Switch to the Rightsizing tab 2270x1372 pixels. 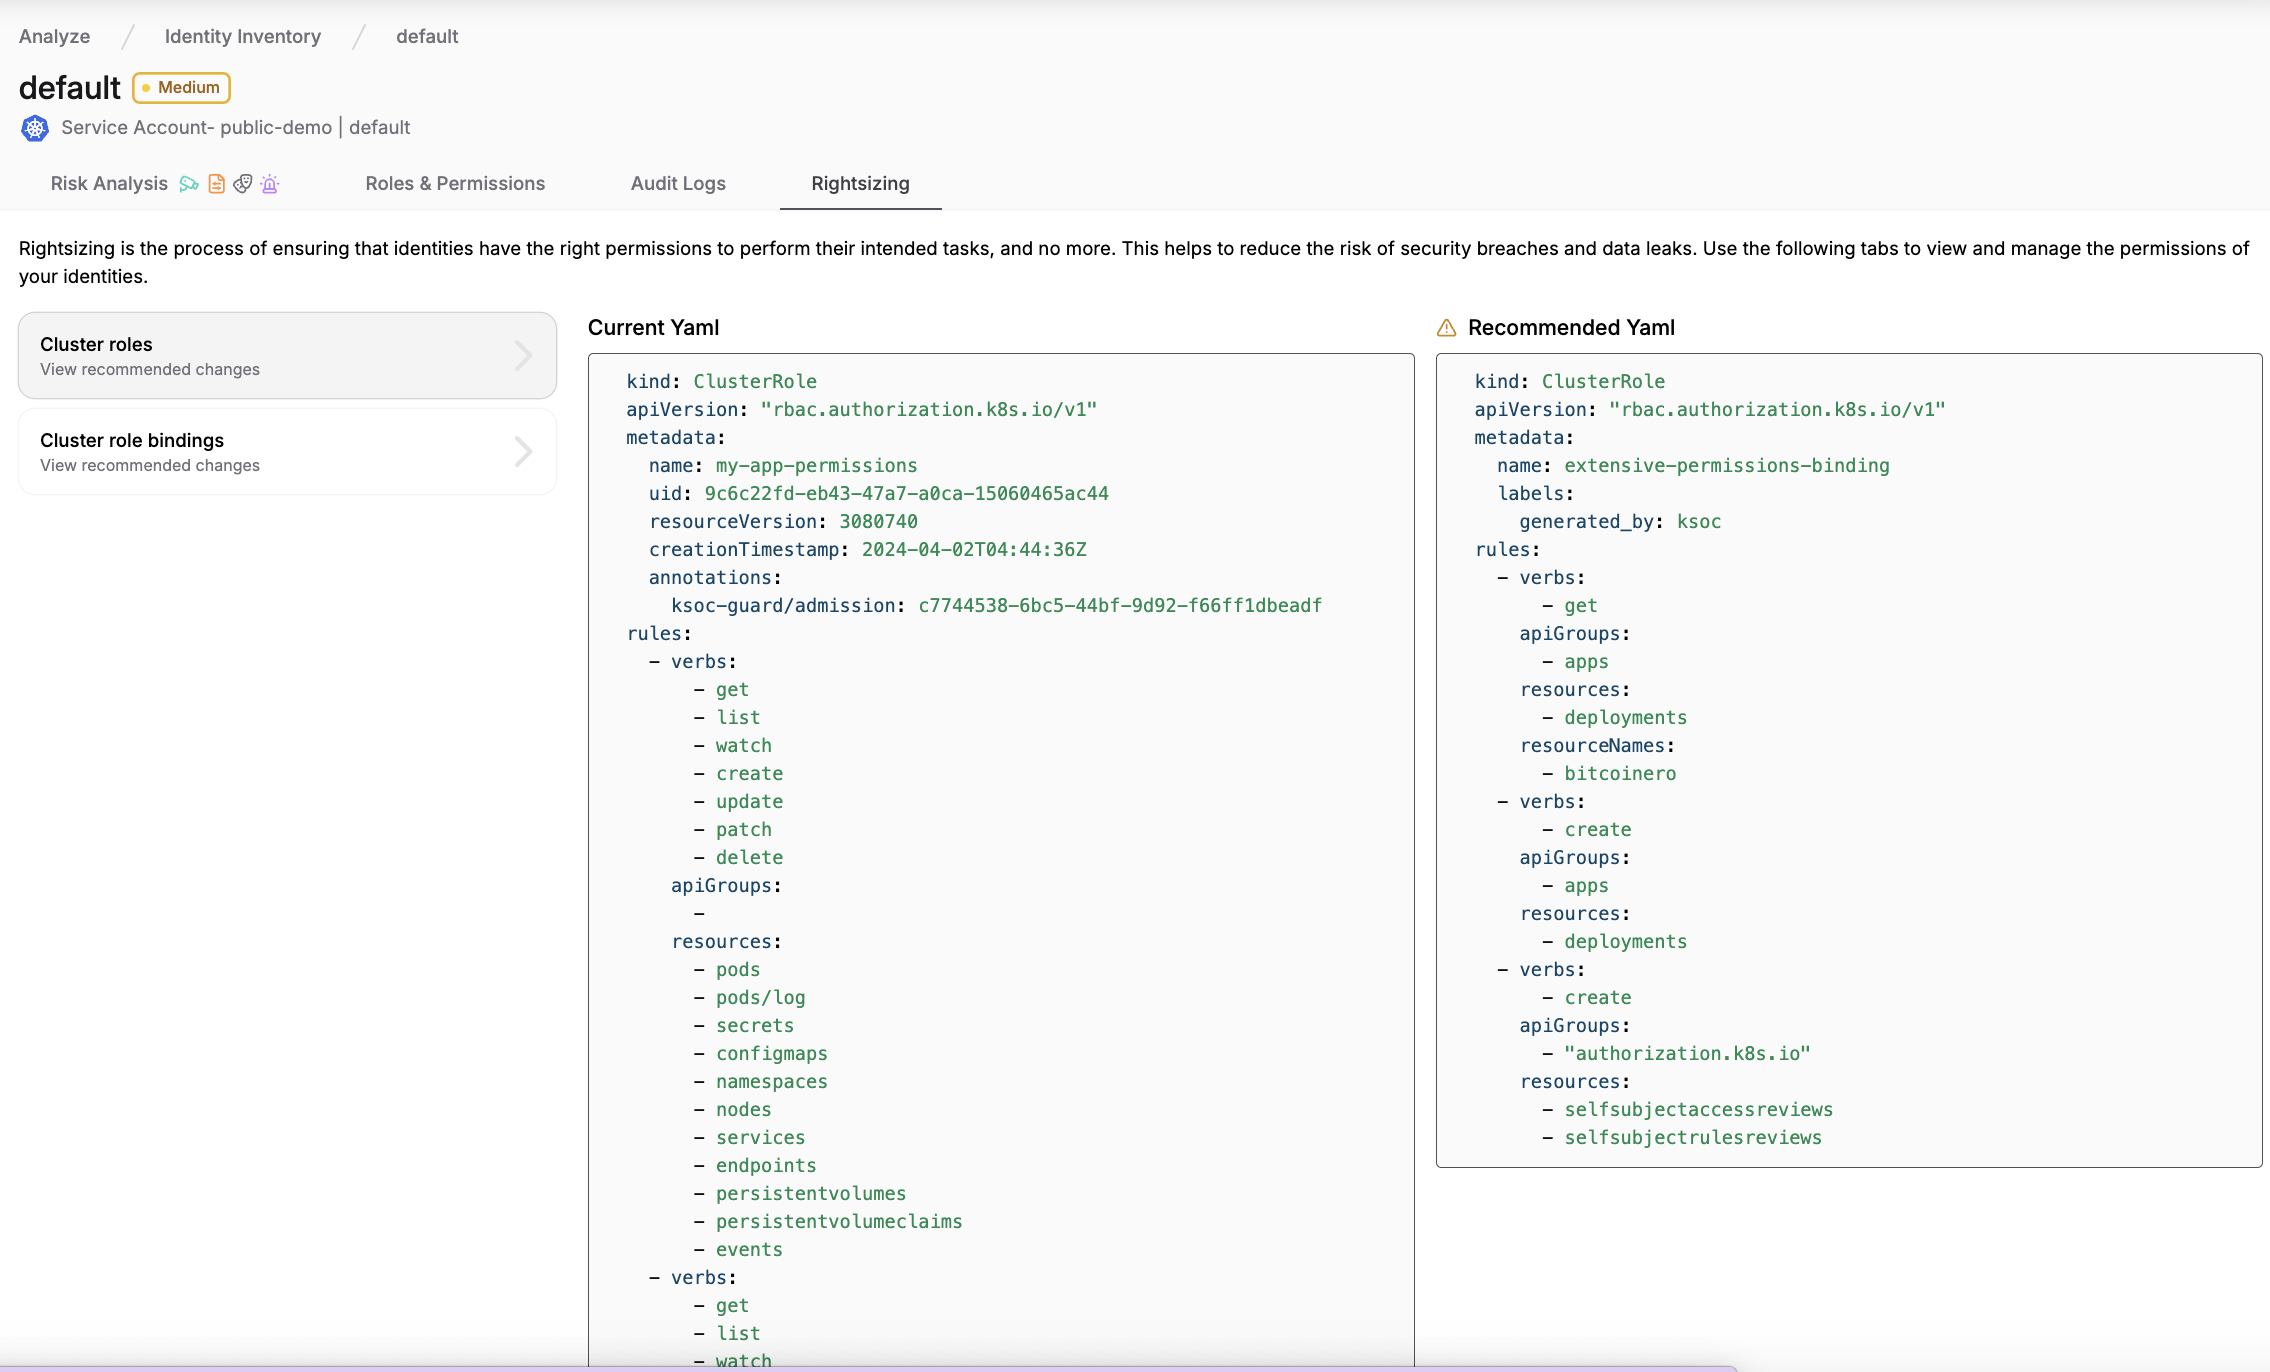pos(859,183)
